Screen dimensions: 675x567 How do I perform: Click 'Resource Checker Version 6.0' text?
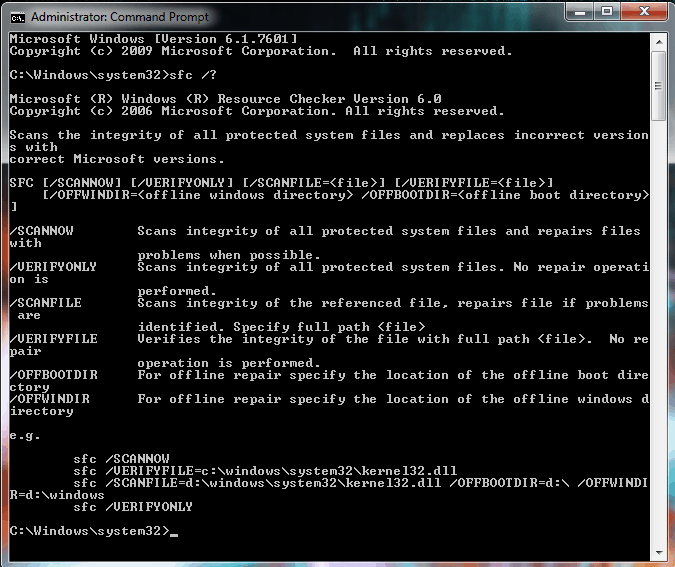pos(329,99)
